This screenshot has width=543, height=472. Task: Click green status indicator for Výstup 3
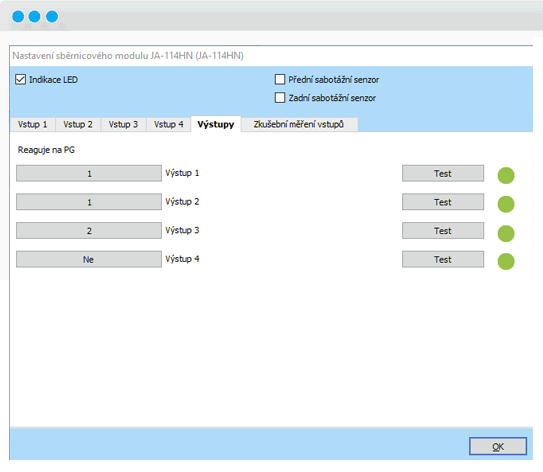point(506,233)
